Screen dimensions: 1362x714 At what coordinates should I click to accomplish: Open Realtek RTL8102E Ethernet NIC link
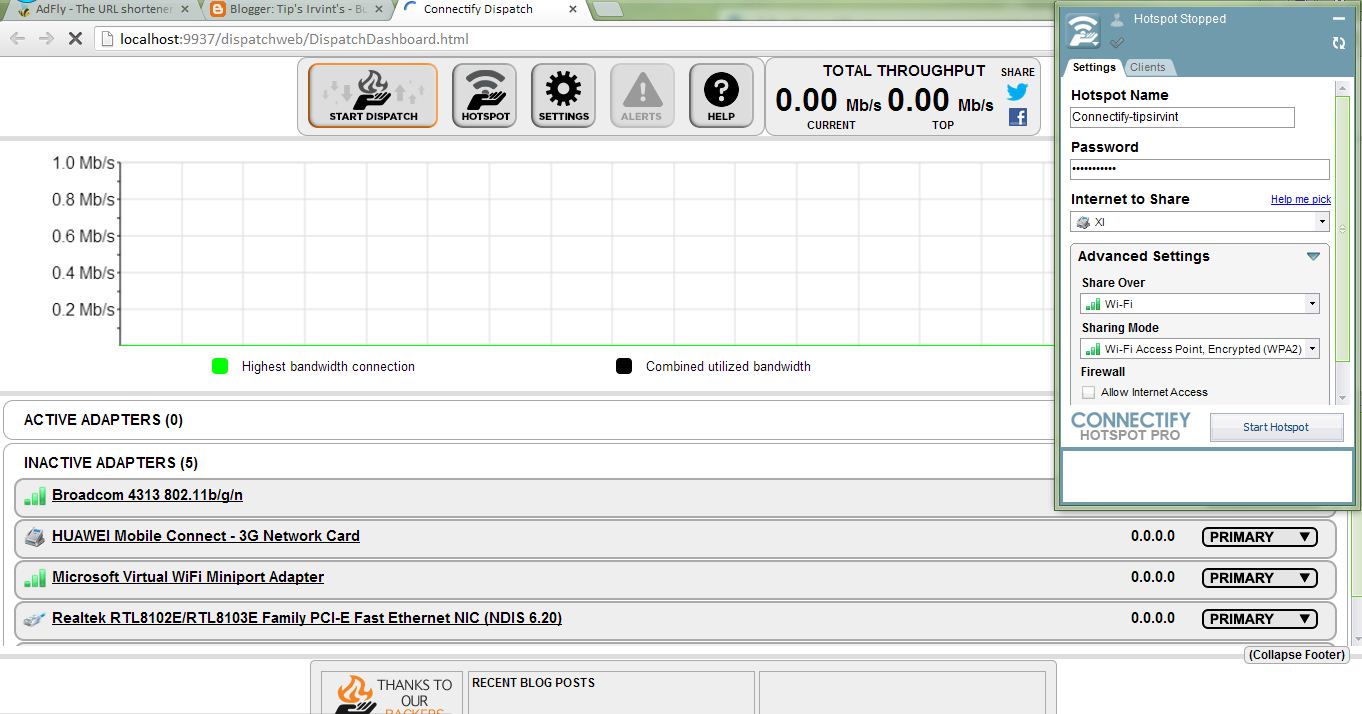pyautogui.click(x=307, y=618)
